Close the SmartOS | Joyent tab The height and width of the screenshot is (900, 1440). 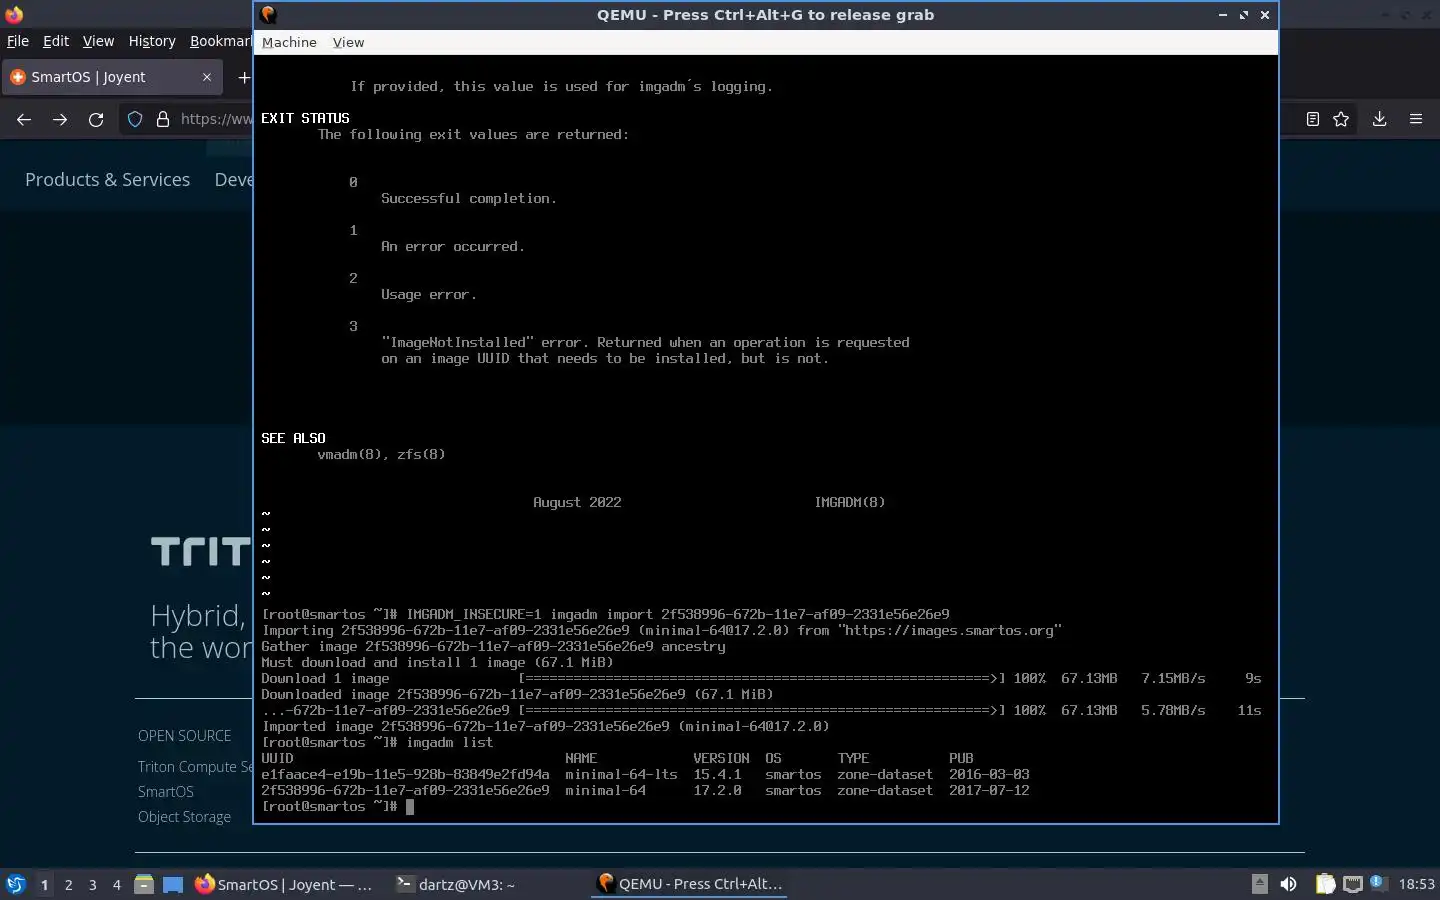(x=207, y=77)
